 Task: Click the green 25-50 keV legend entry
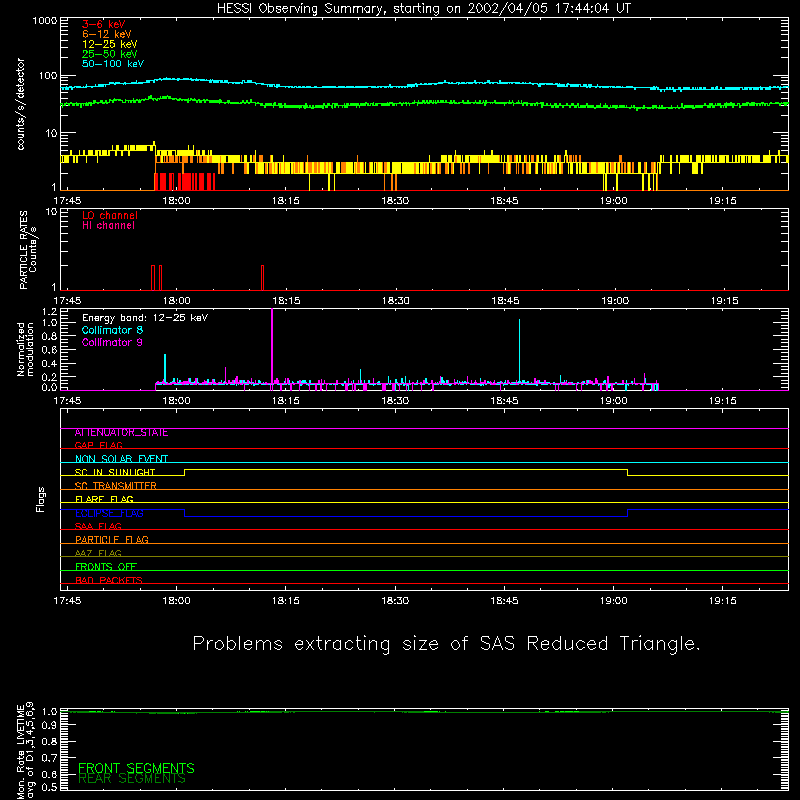click(110, 54)
